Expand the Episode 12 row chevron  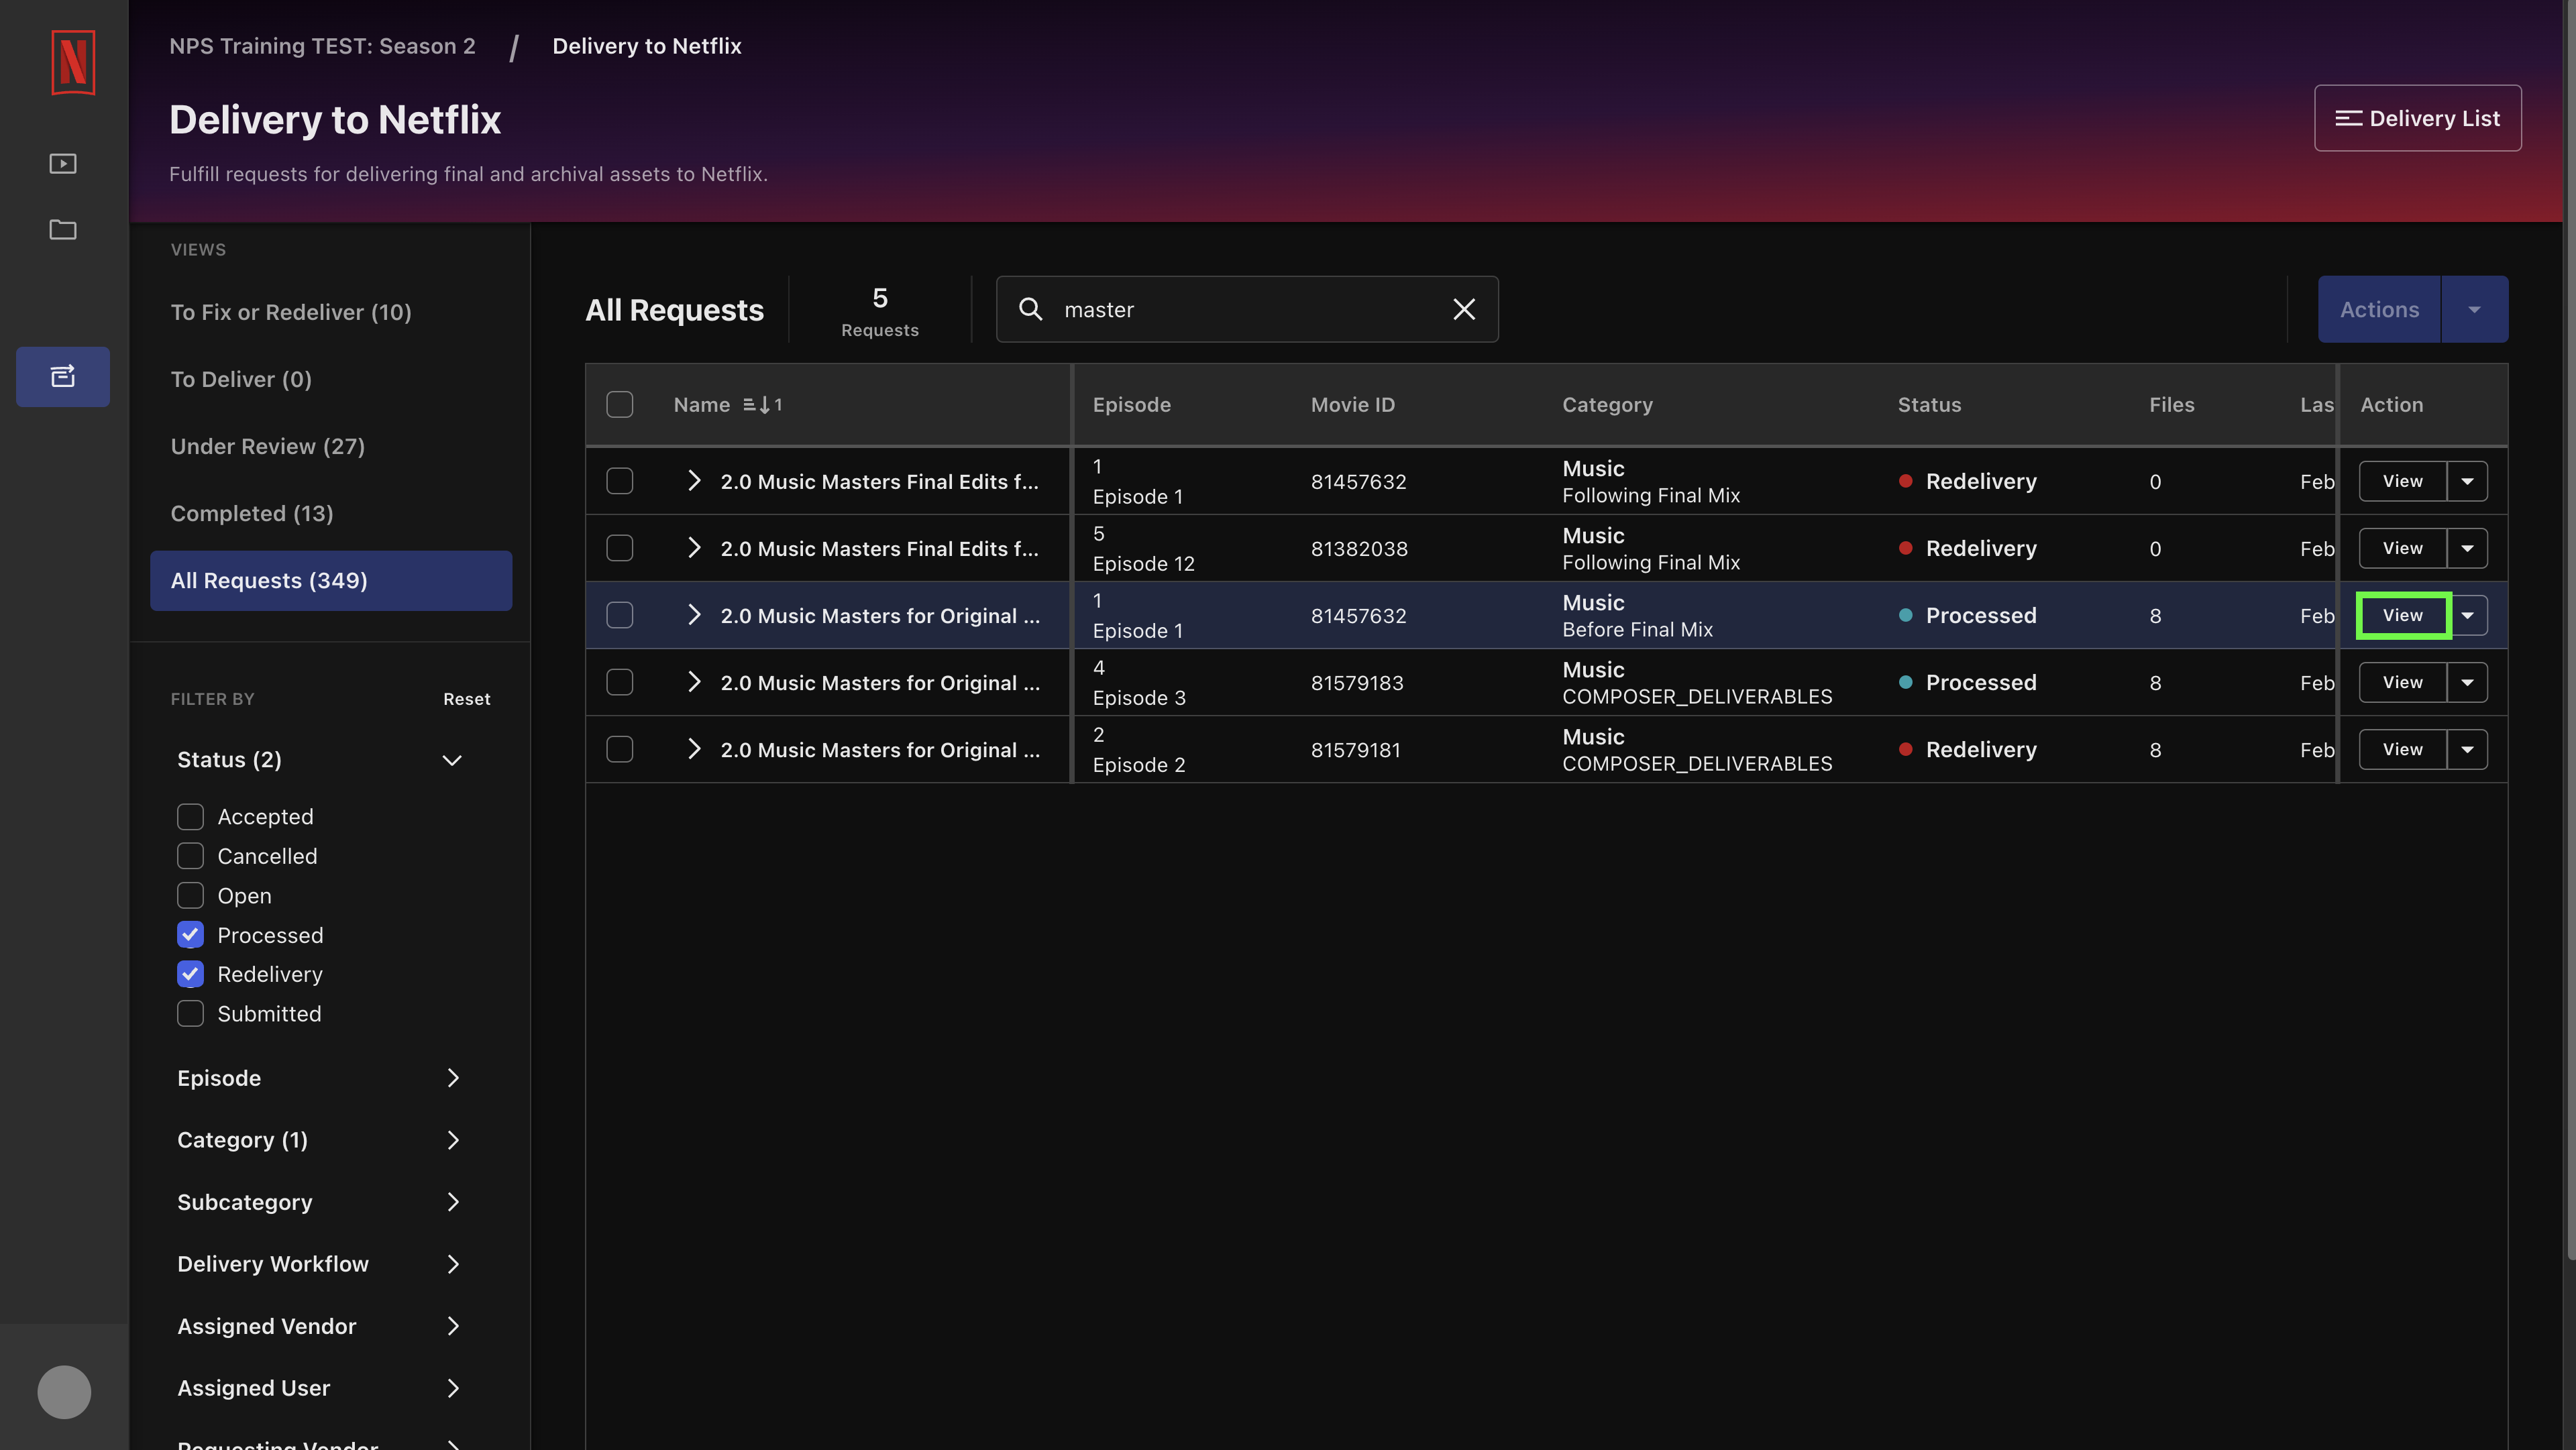pyautogui.click(x=694, y=548)
